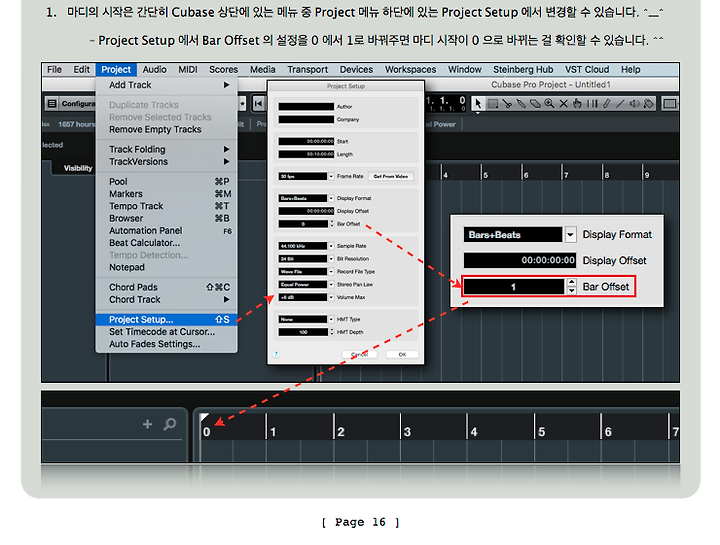Open the Audio menu
The image size is (720, 545).
point(154,69)
